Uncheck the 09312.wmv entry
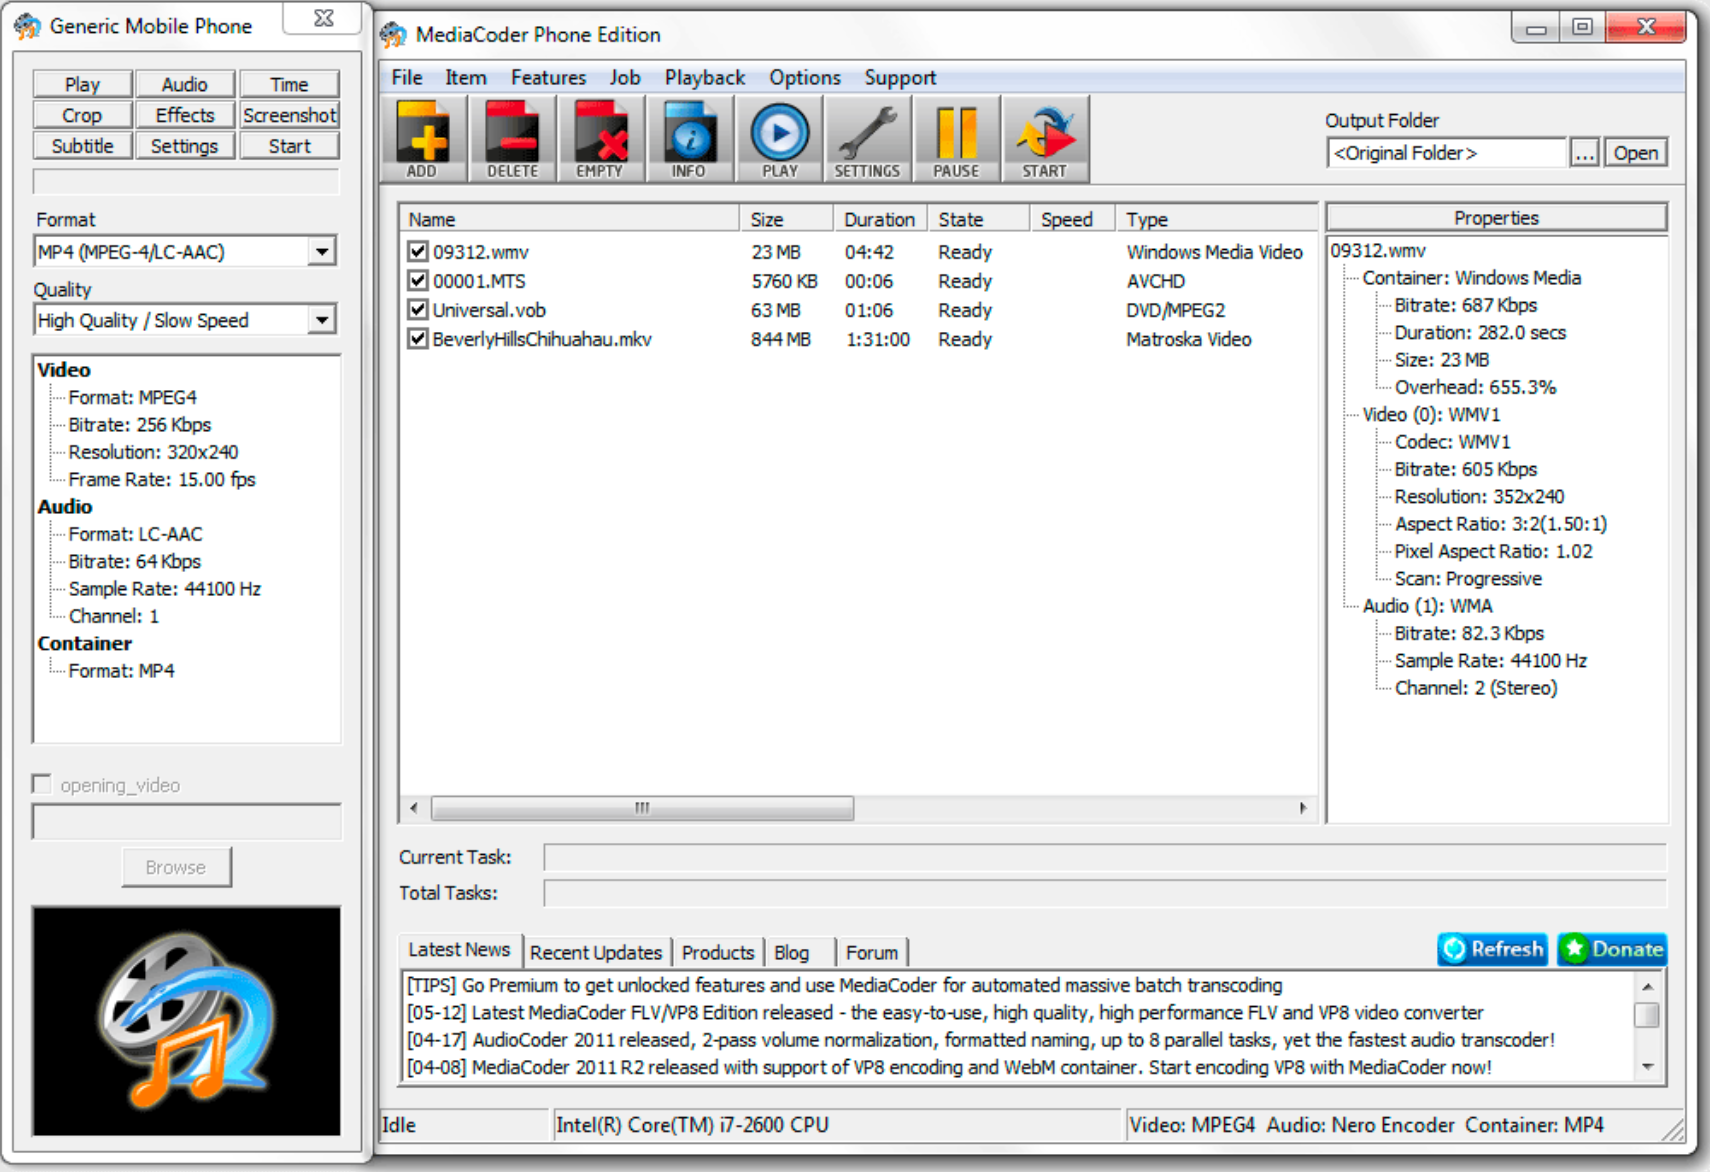 point(416,252)
